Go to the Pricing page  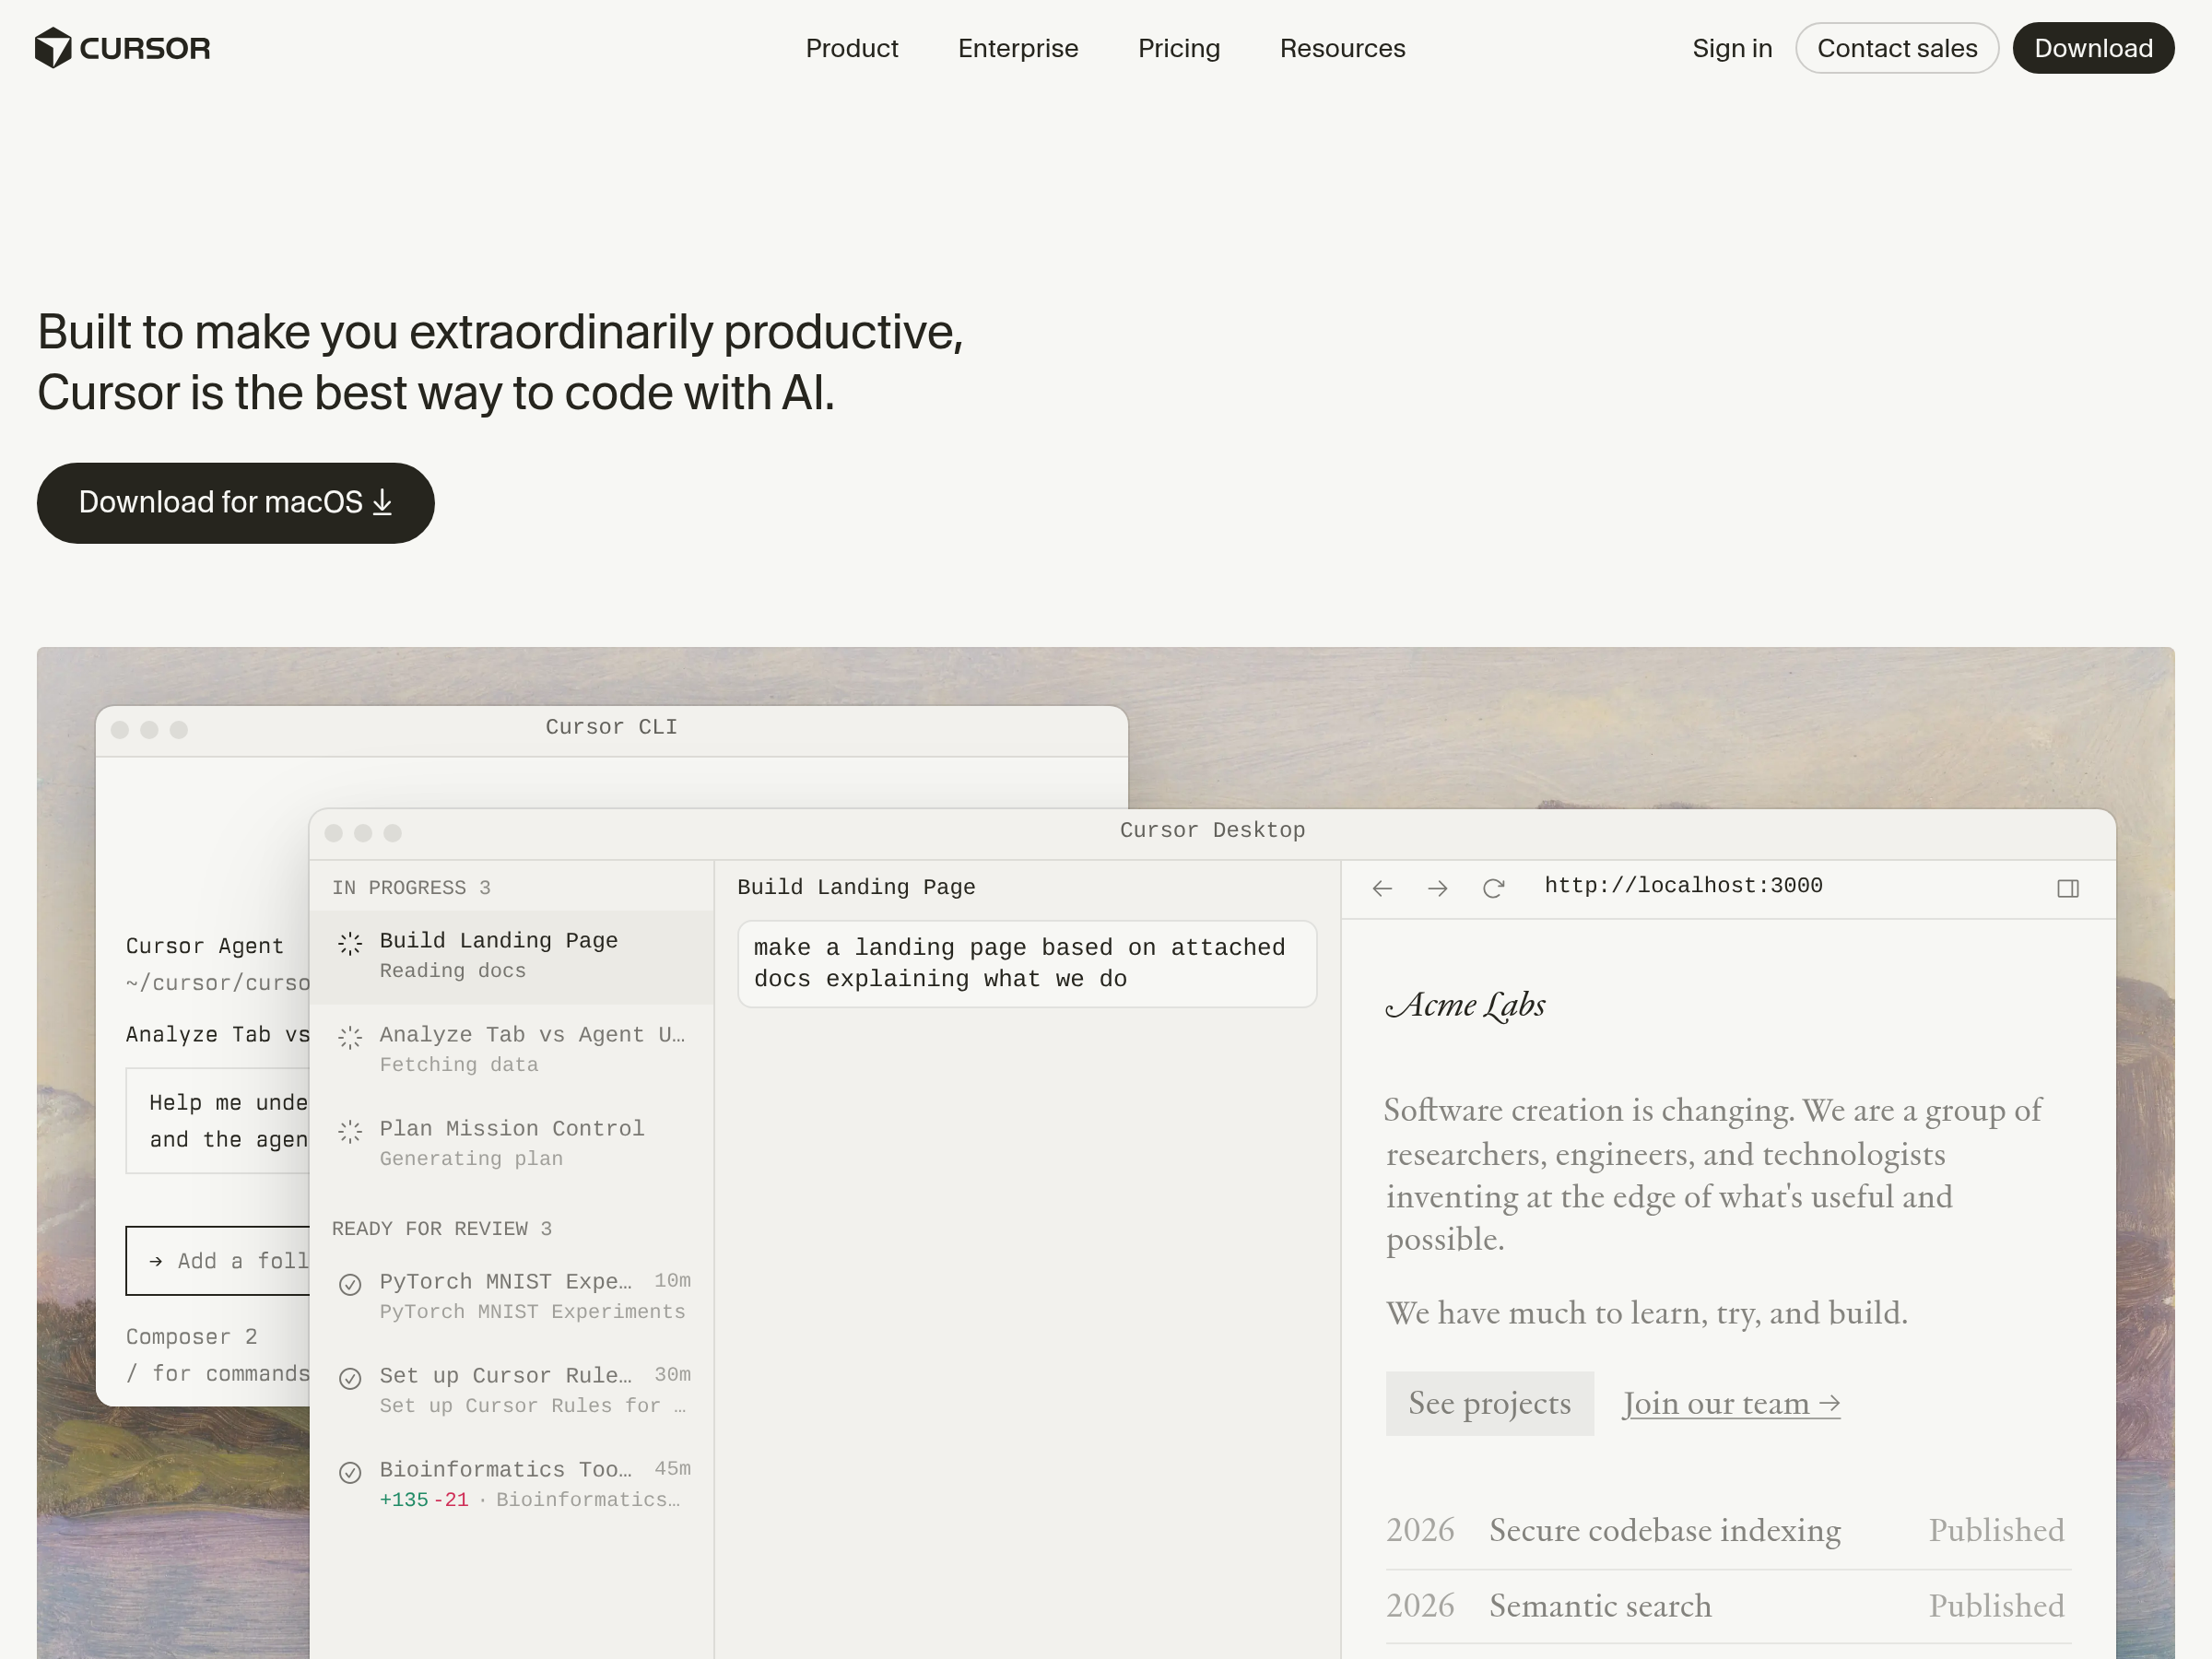click(1179, 48)
